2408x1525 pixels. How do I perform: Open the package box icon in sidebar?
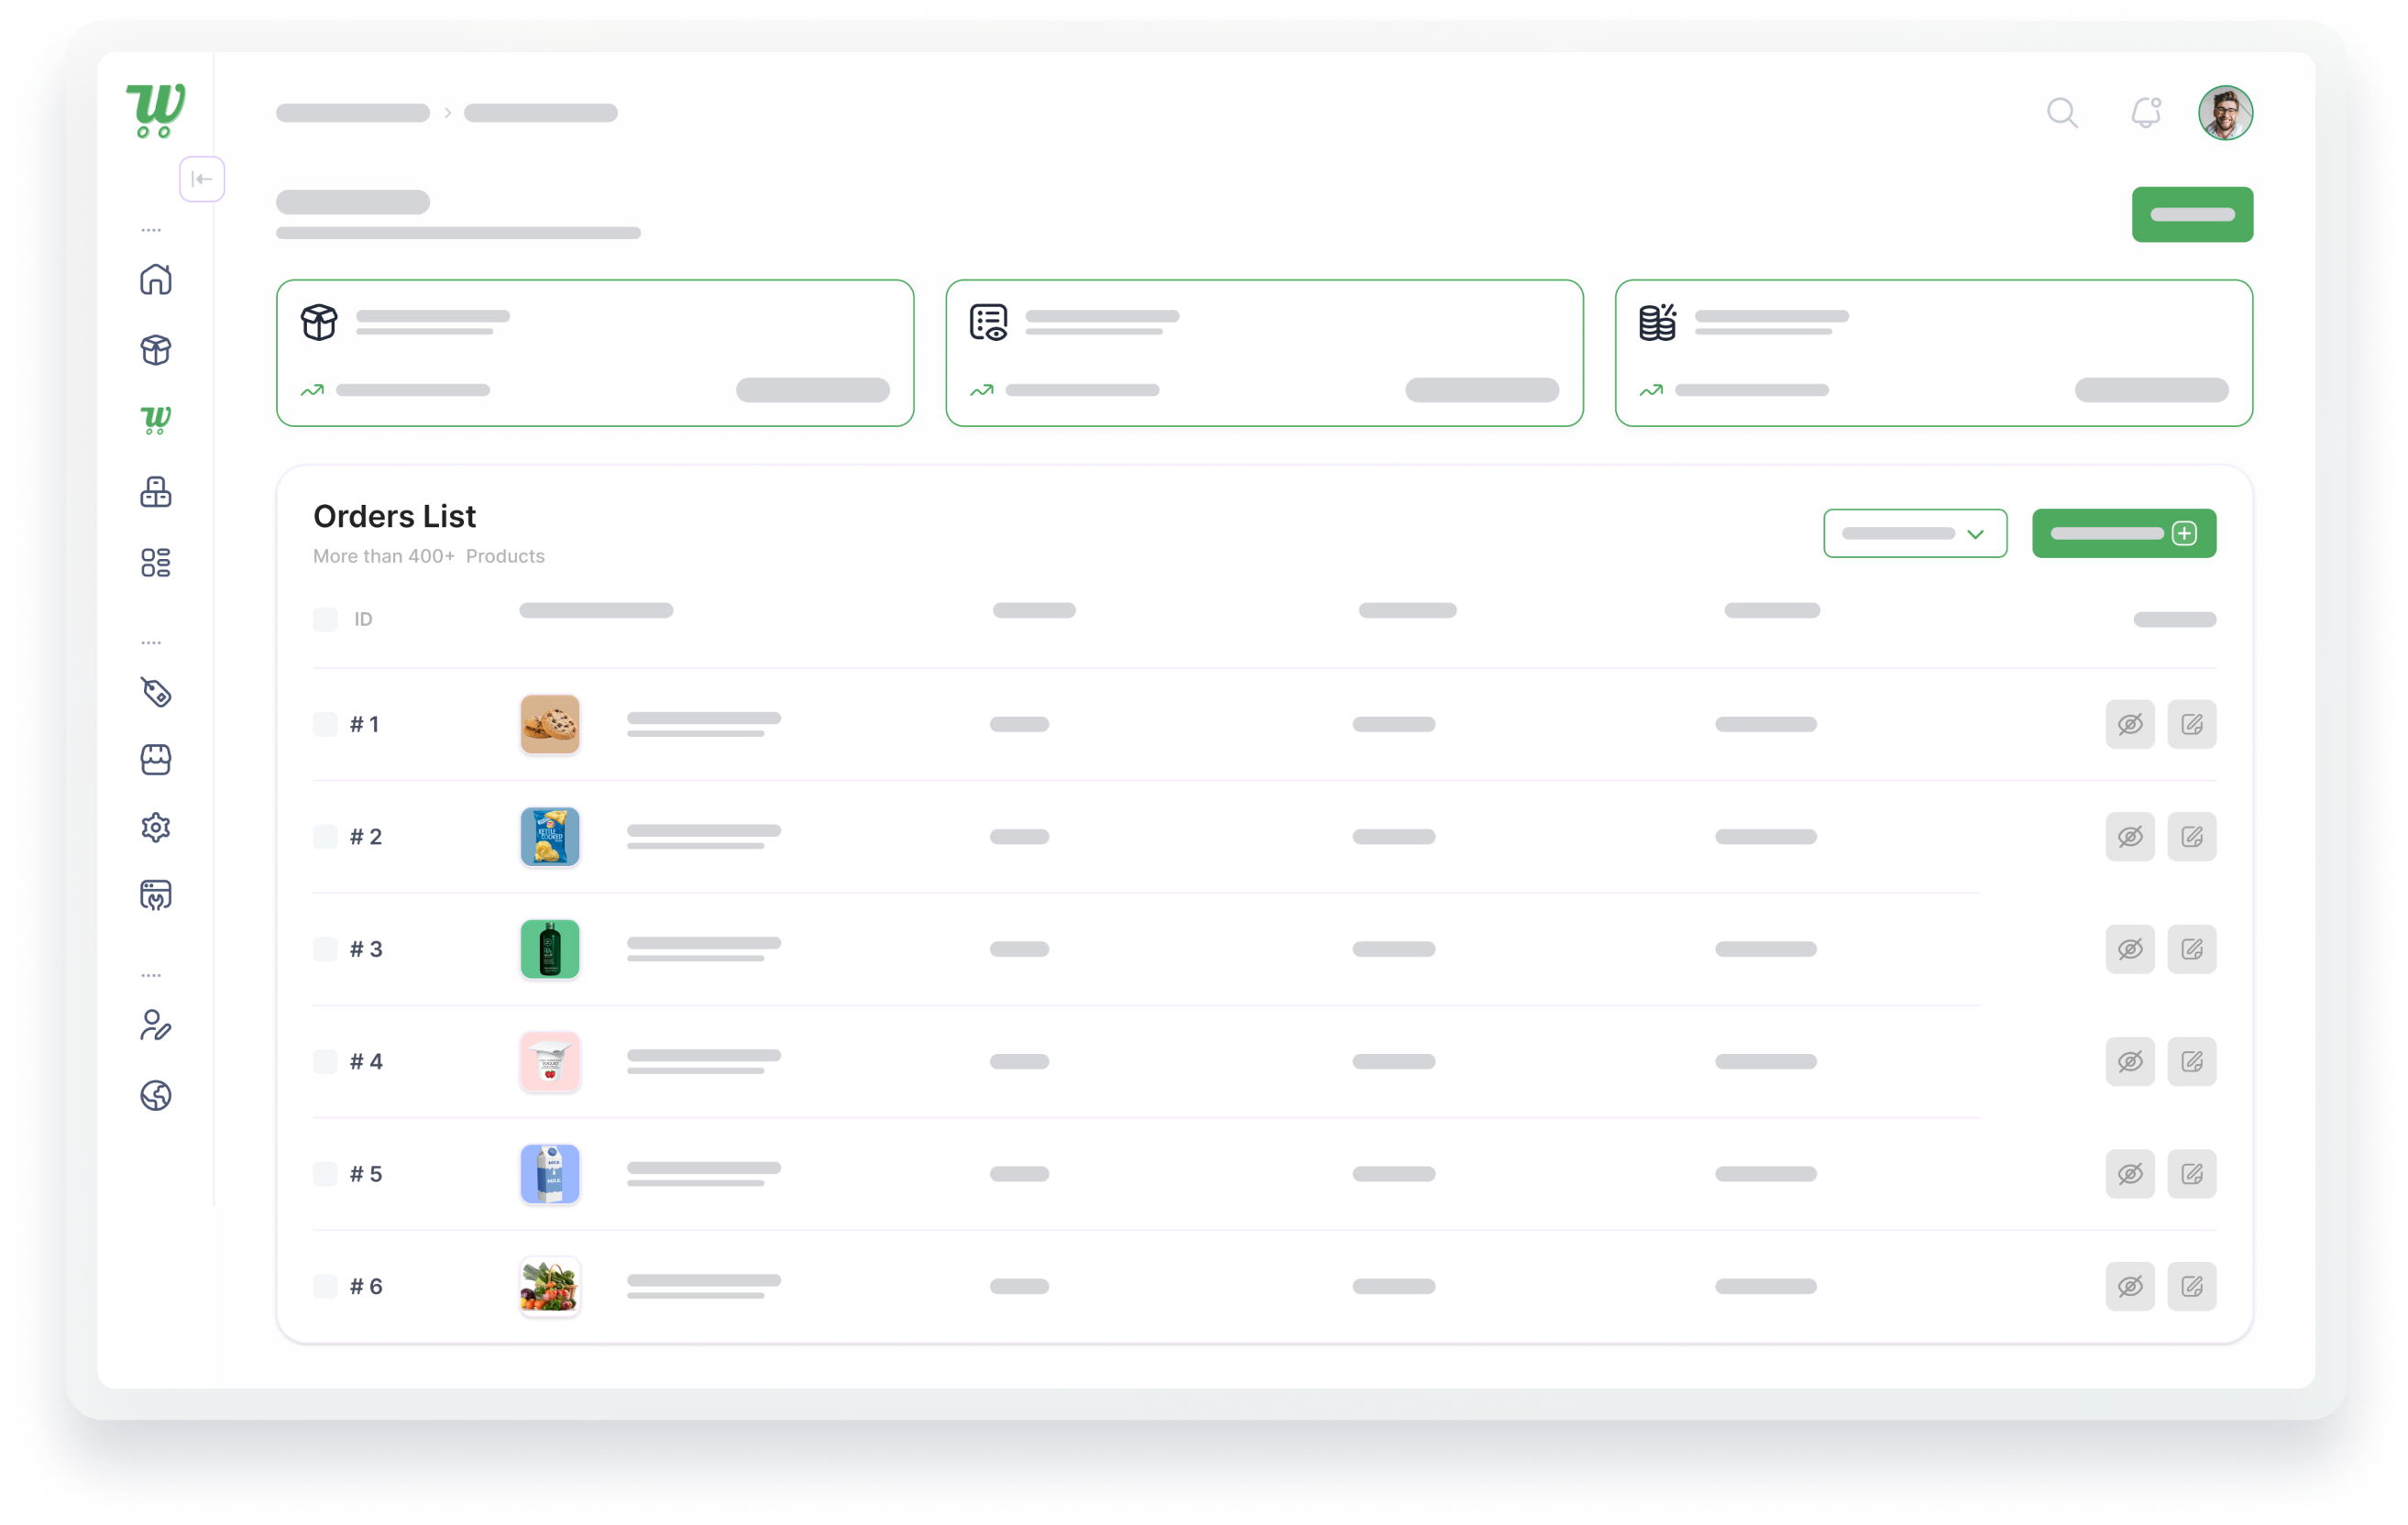coord(156,350)
